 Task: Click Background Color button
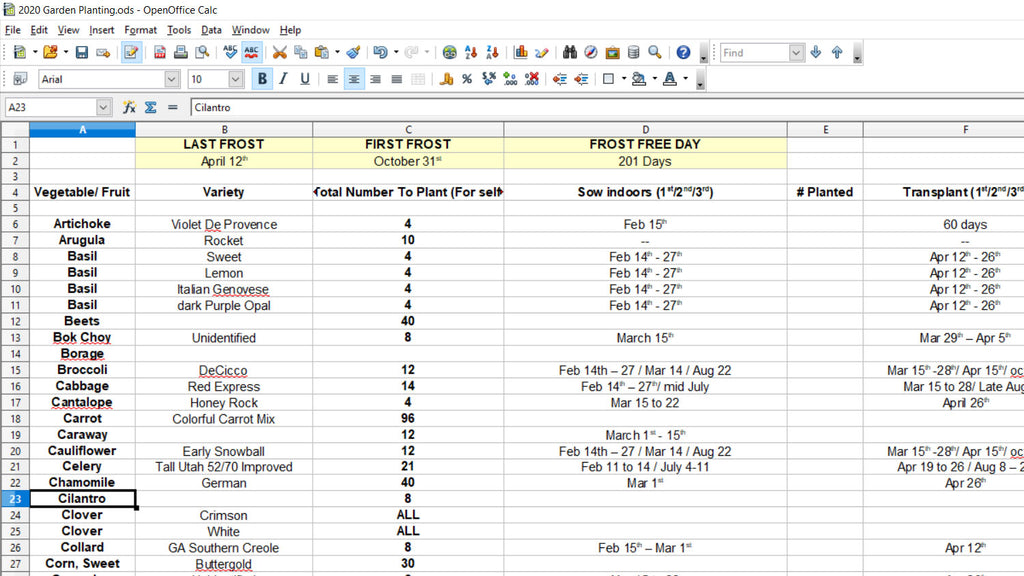(x=639, y=79)
